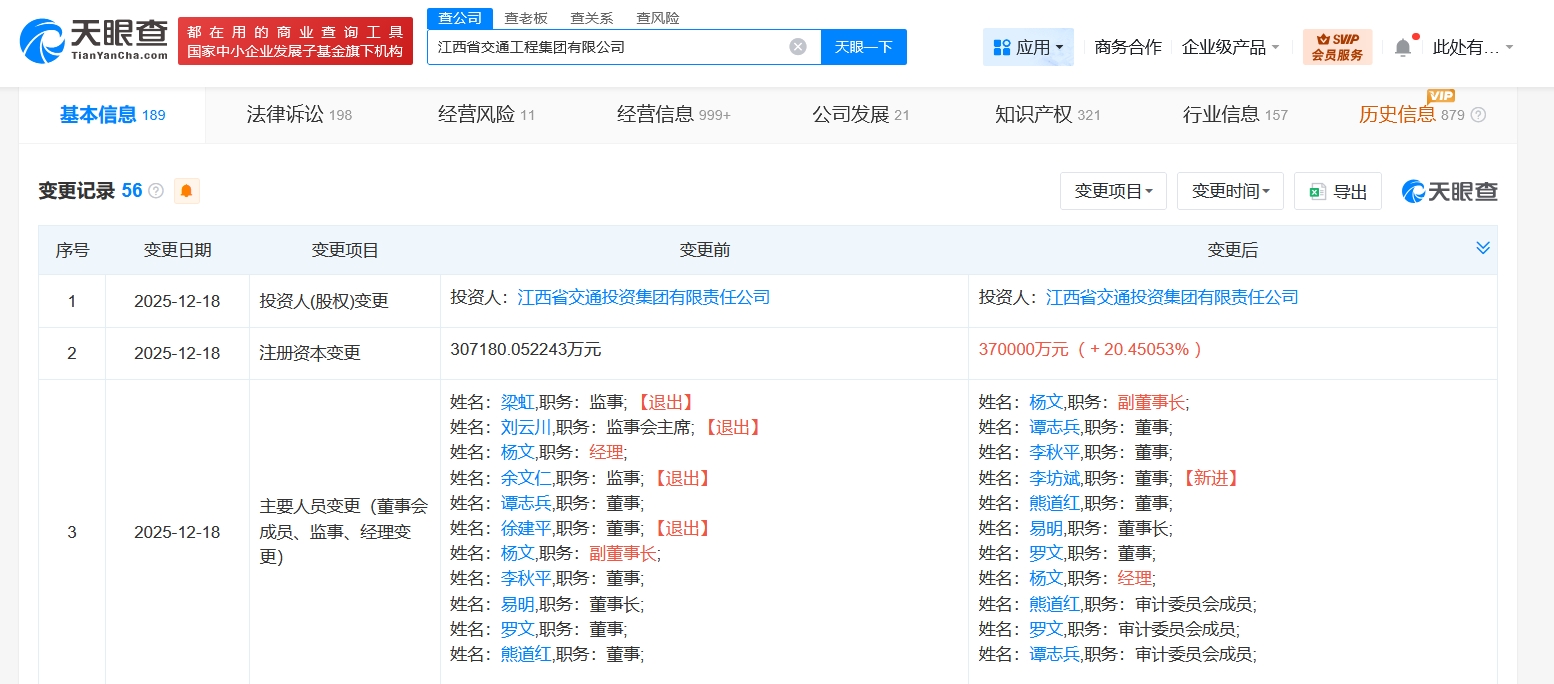Open the 历史信息 VIP tab

1398,114
